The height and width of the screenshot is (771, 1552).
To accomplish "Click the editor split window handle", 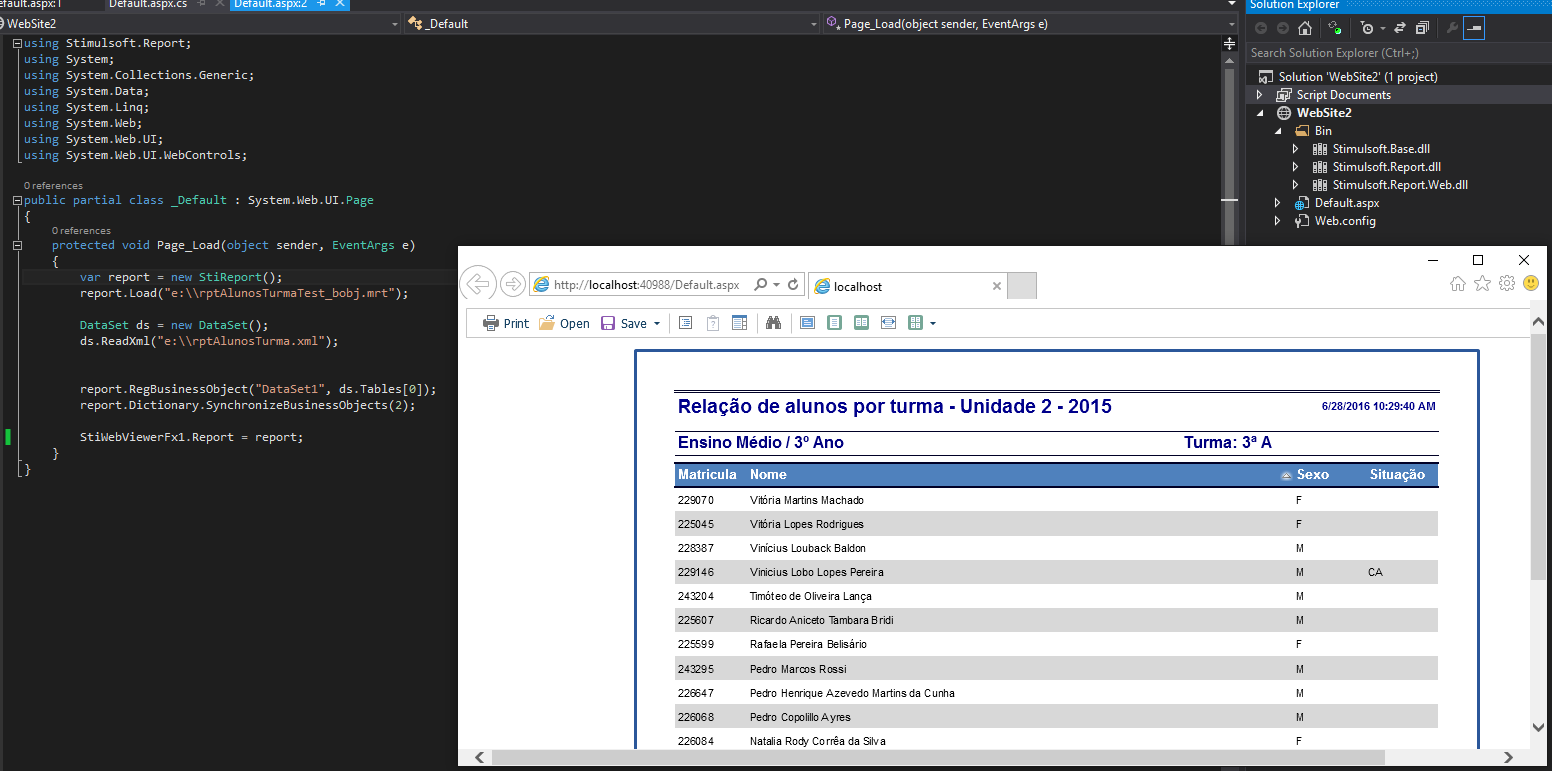I will click(x=1230, y=43).
